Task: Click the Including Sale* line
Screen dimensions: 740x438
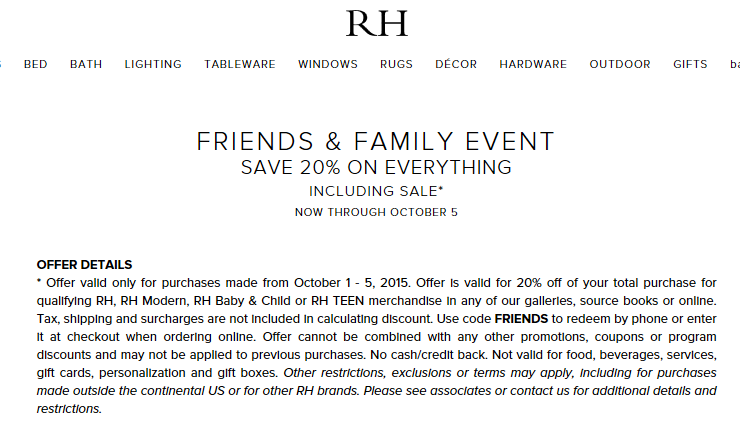Action: pos(376,191)
